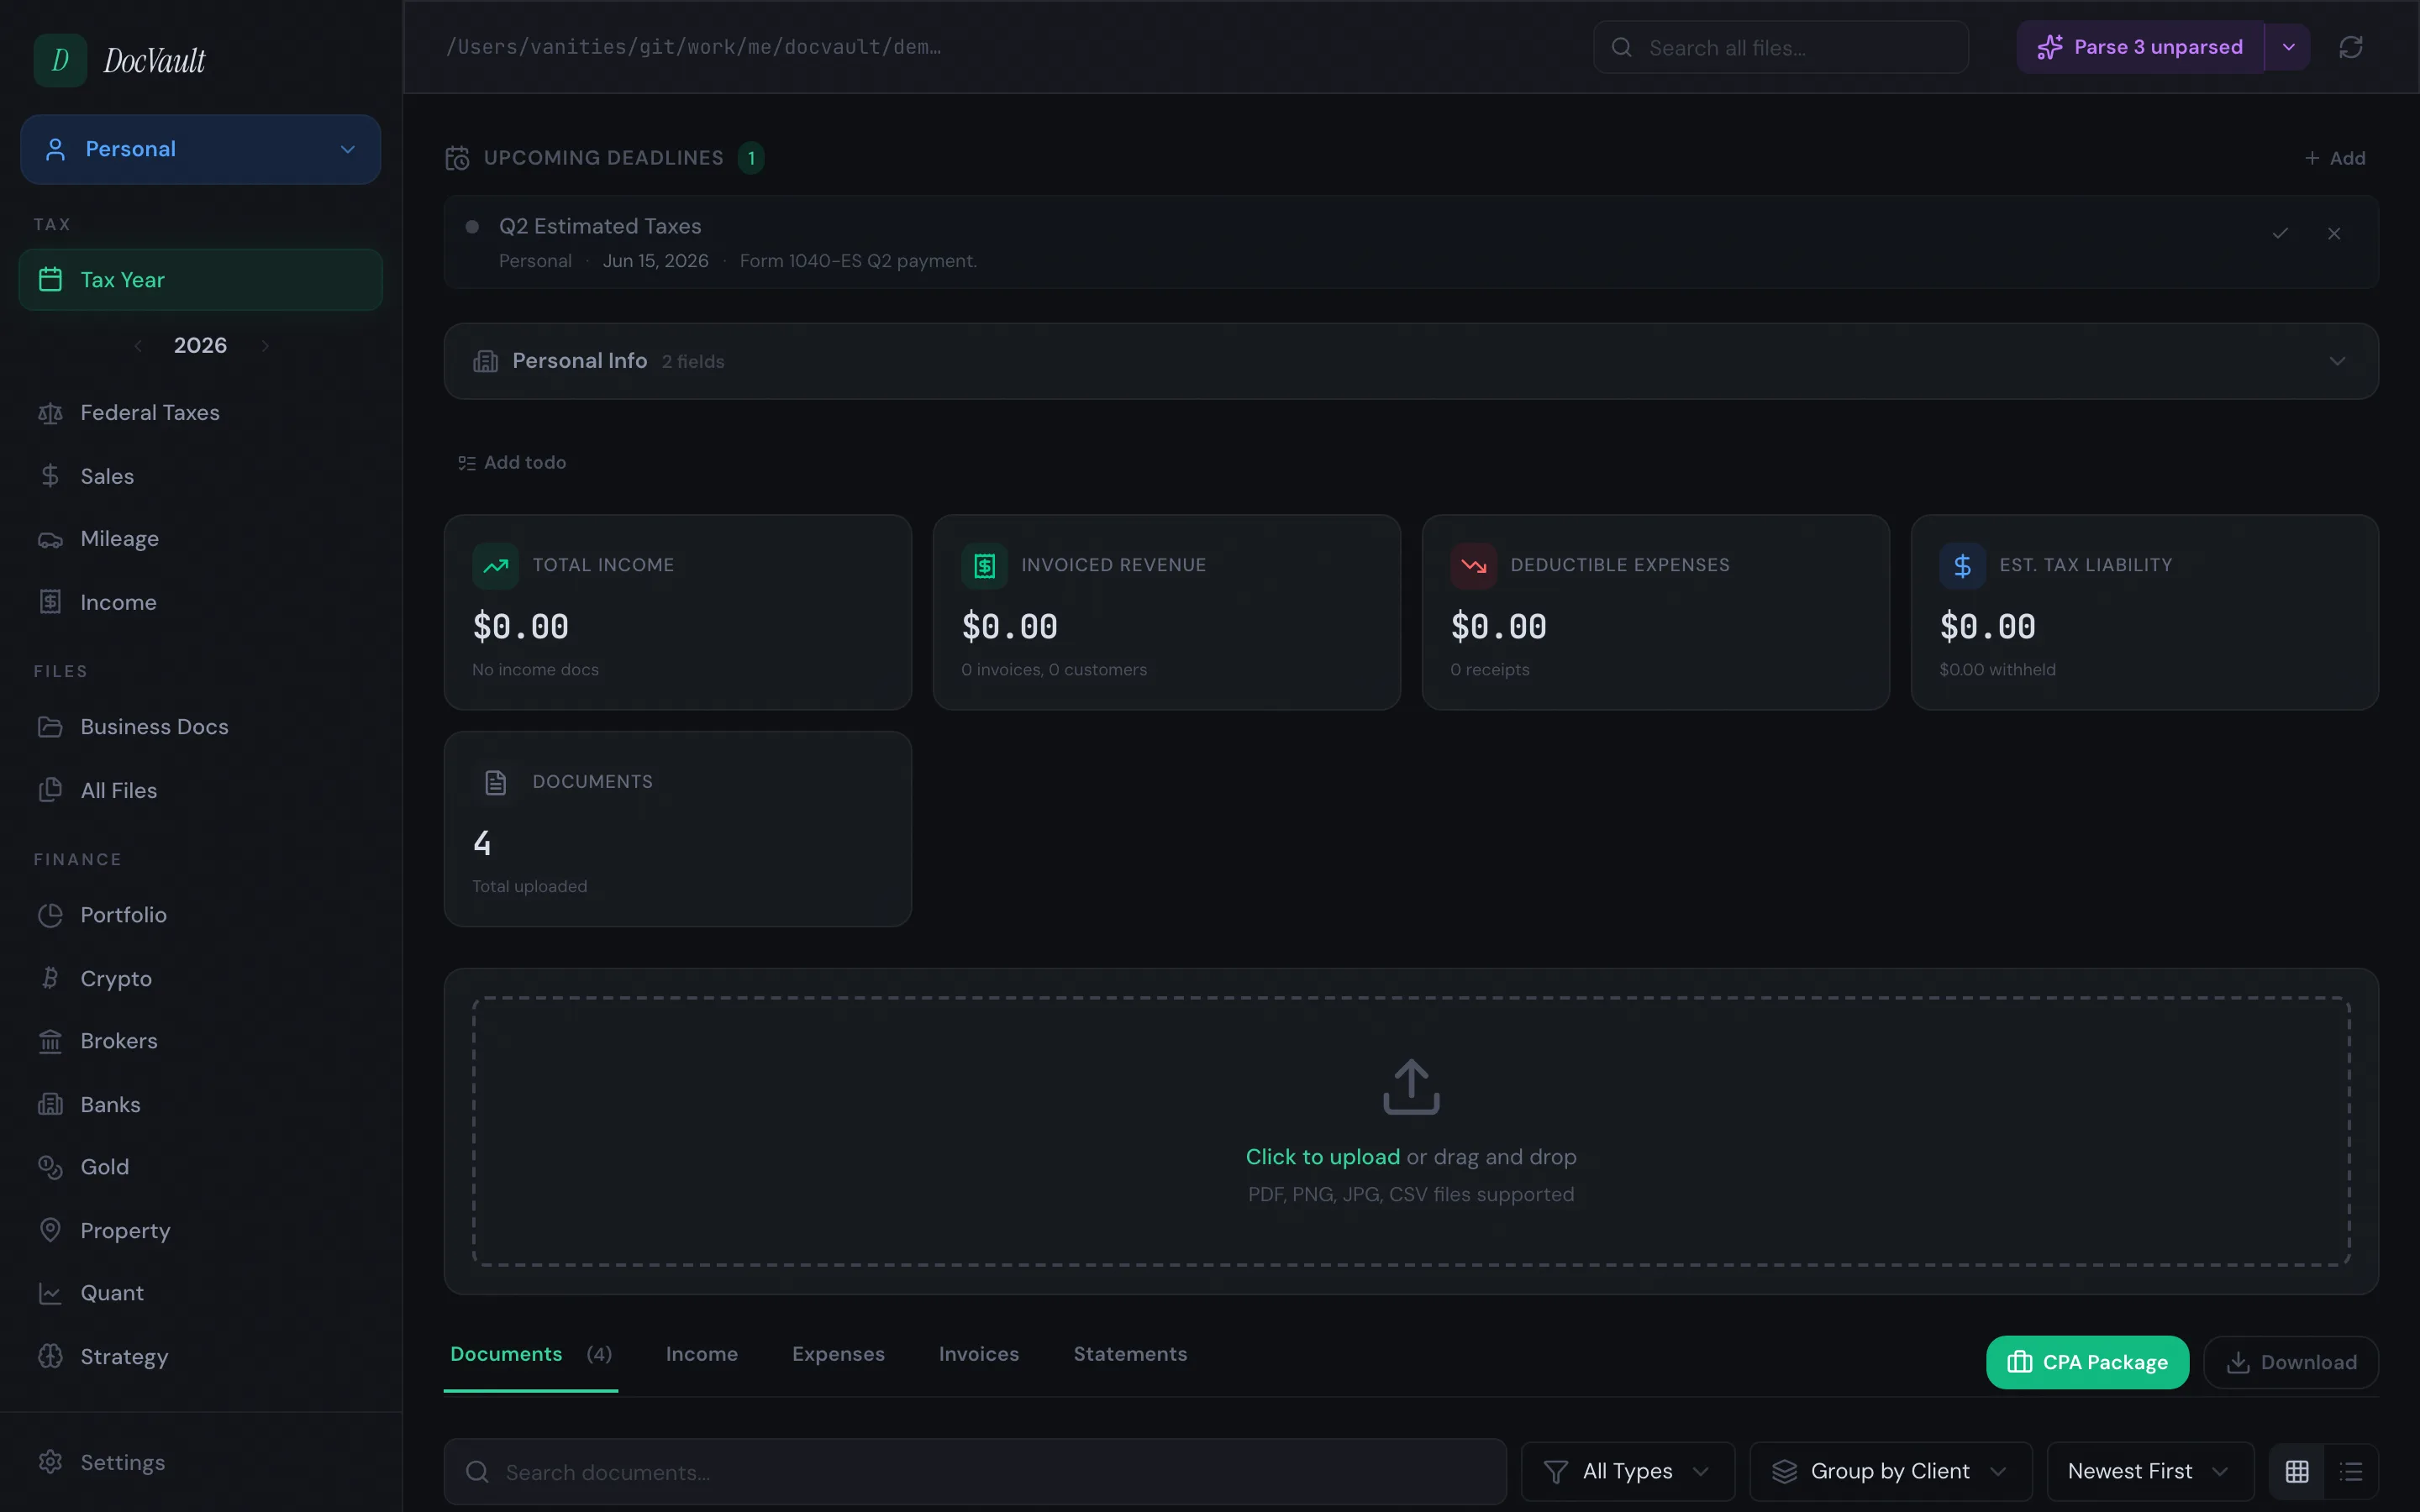The height and width of the screenshot is (1512, 2420).
Task: Open the Quant page
Action: (x=200, y=1293)
